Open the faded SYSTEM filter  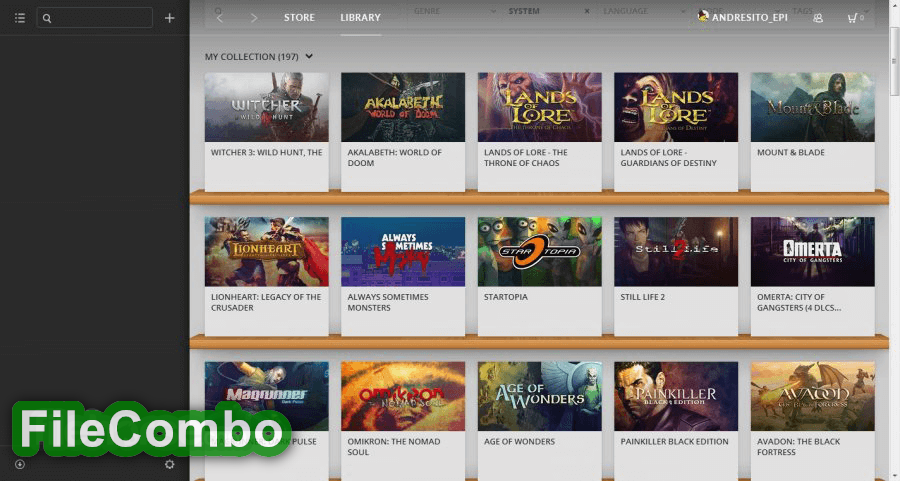[524, 11]
